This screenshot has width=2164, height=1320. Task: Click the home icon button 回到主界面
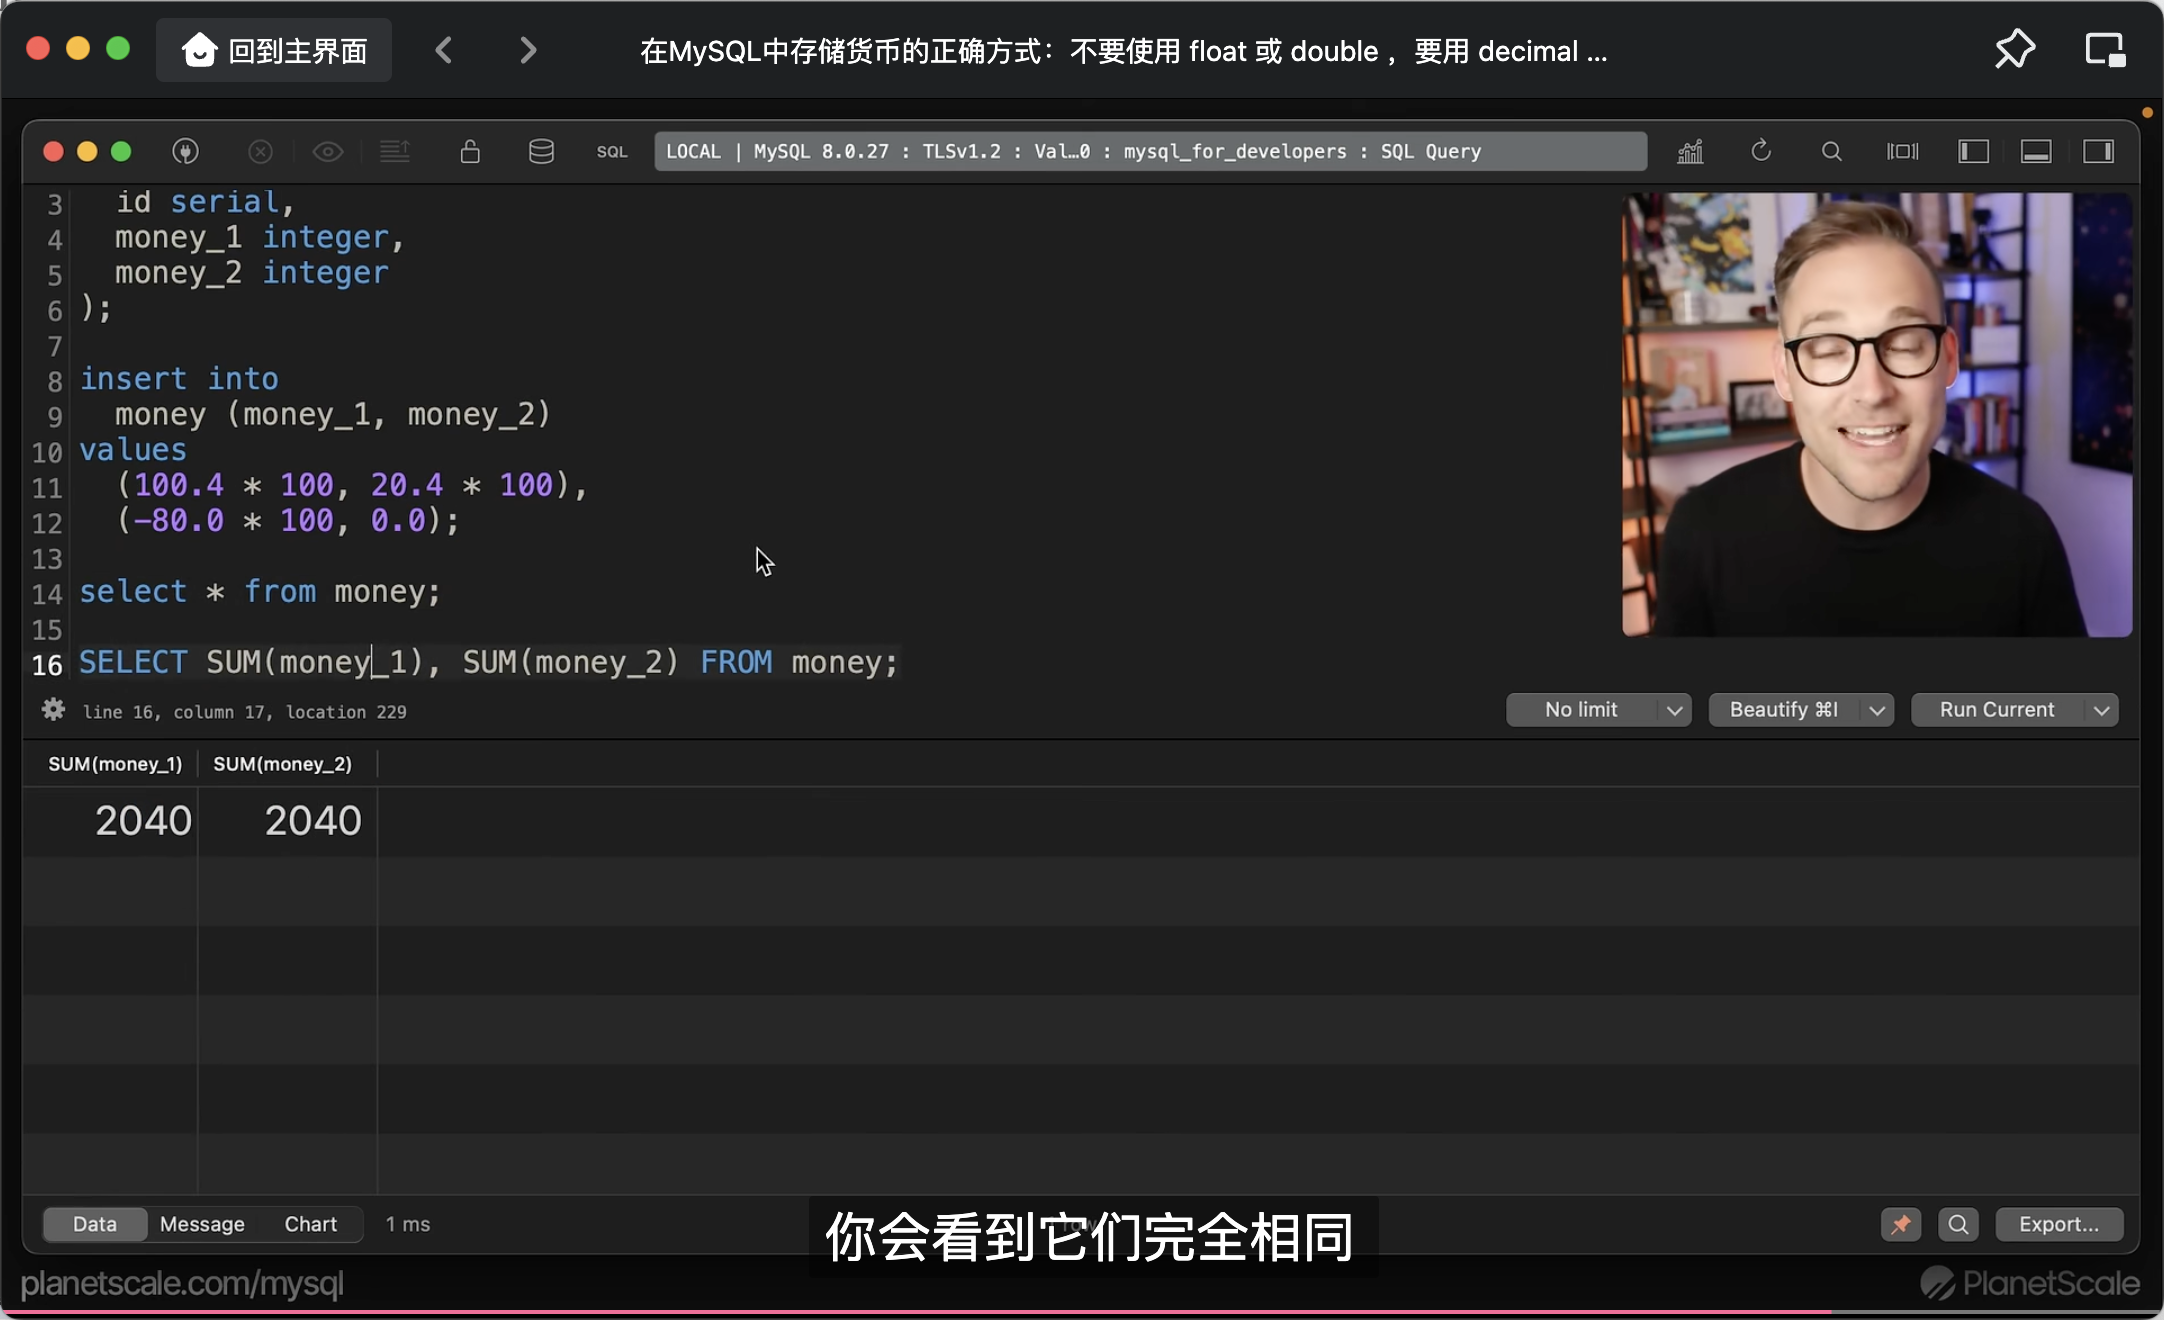coord(274,50)
